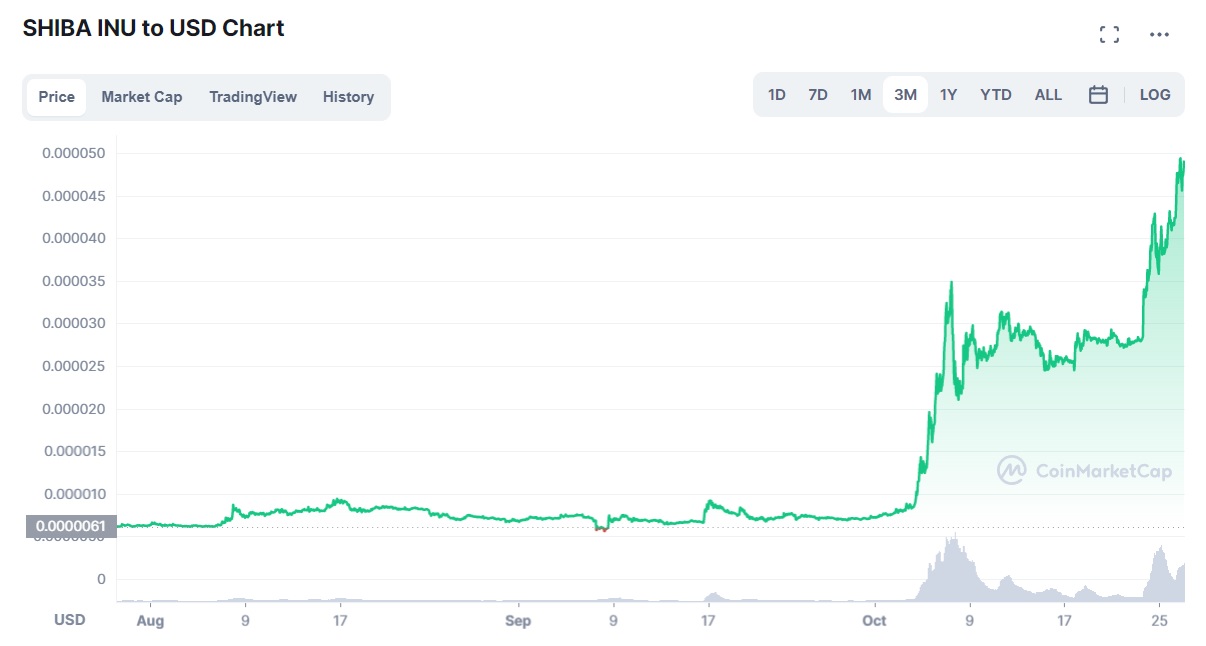Select the 7D time range

(818, 95)
